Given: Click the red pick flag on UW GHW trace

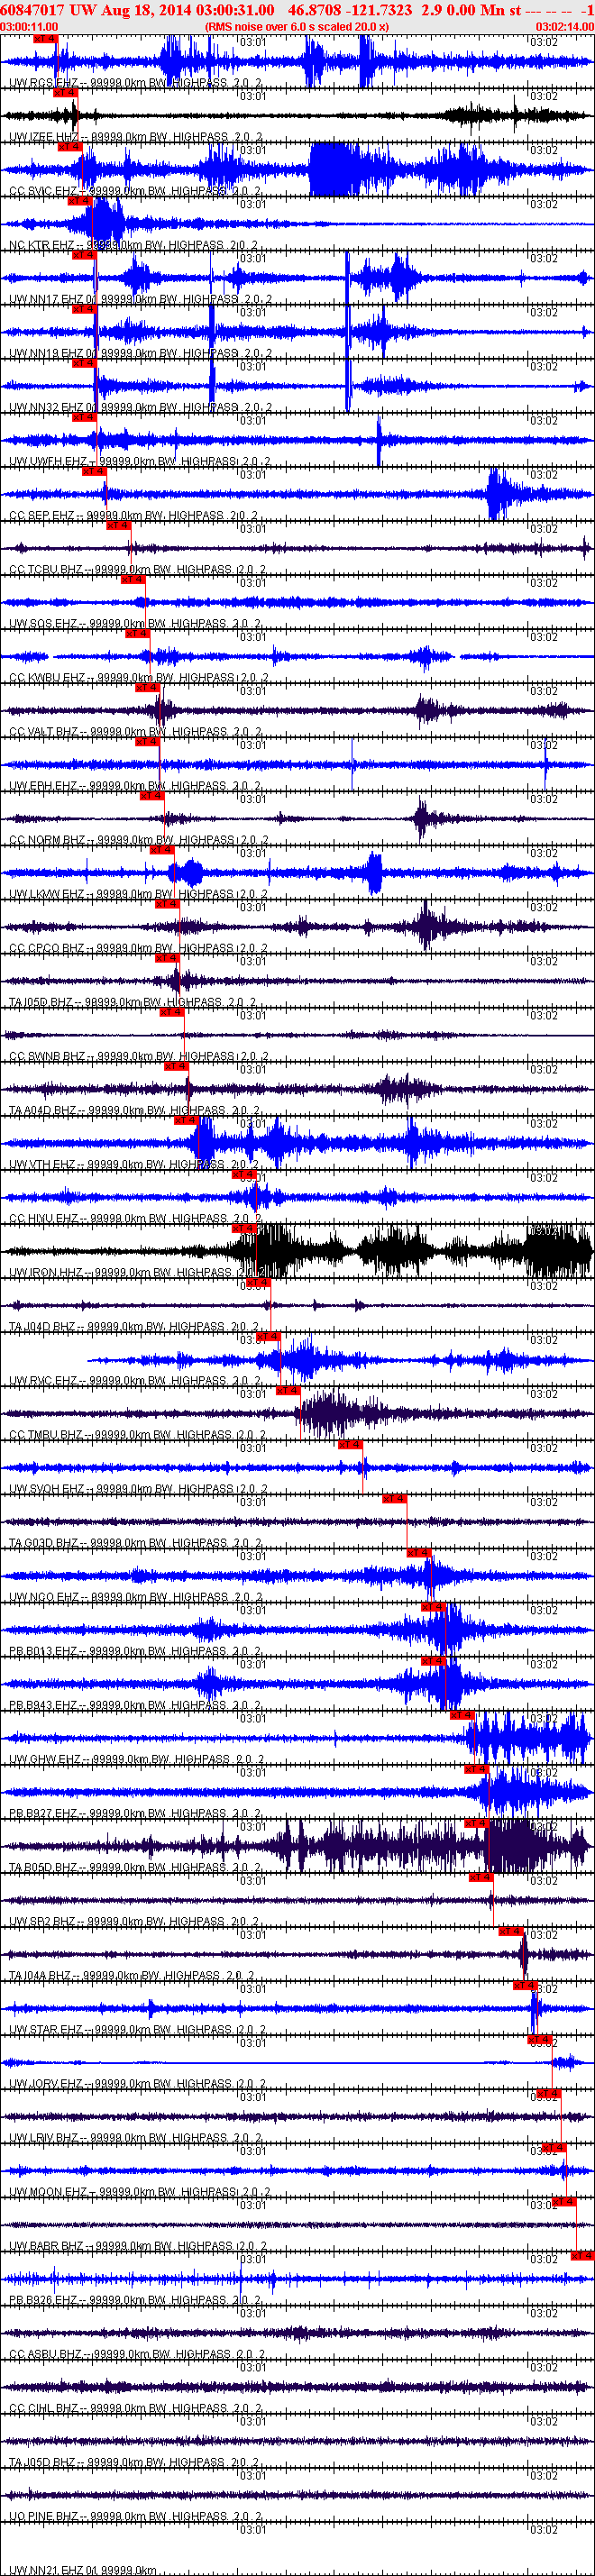Looking at the screenshot, I should (x=461, y=1715).
